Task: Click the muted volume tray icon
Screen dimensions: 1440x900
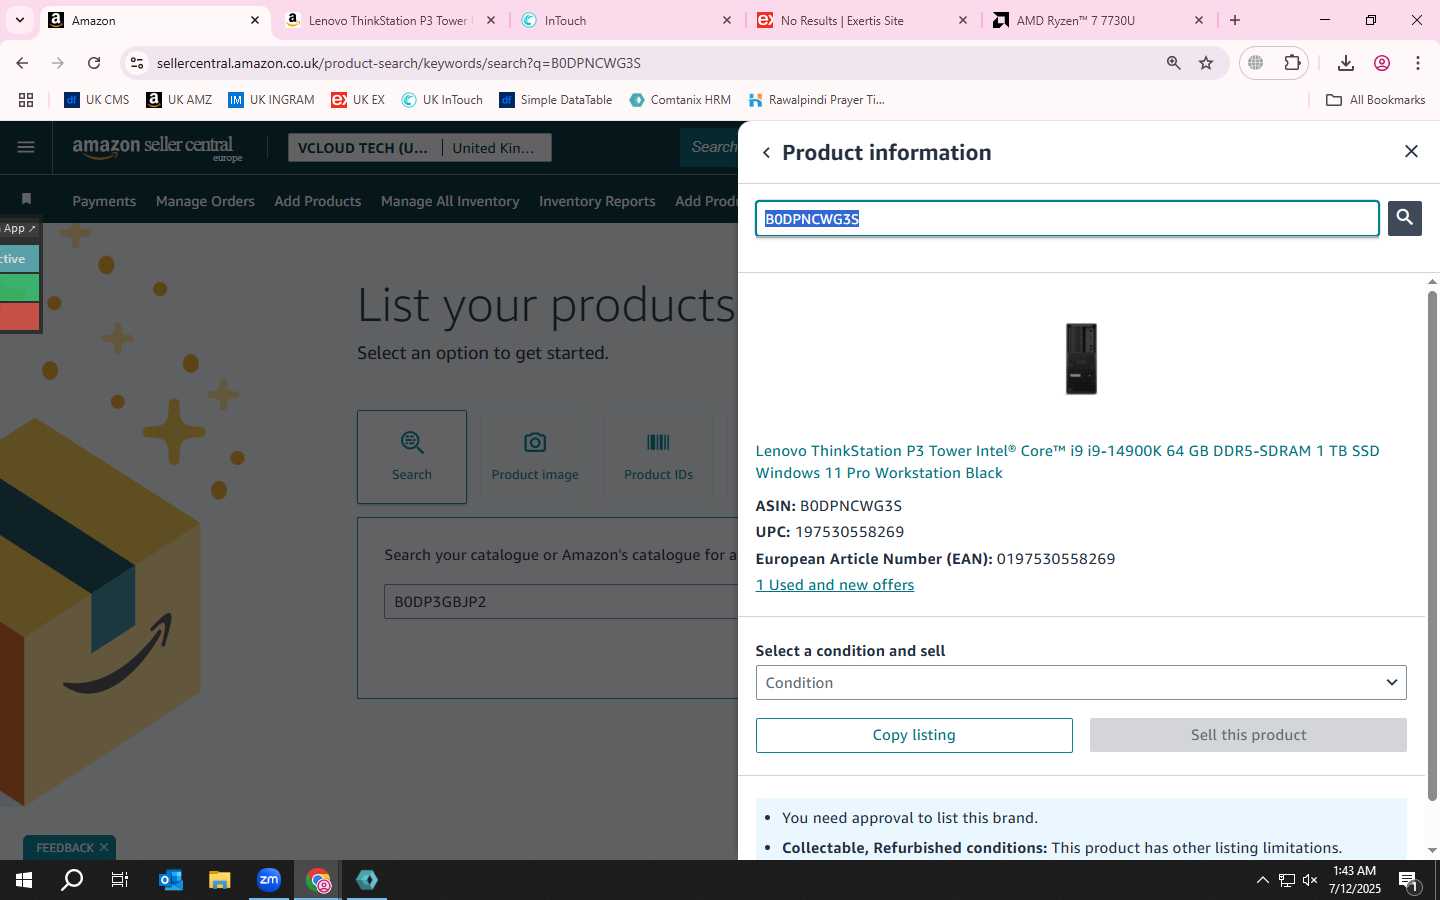Action: pyautogui.click(x=1310, y=880)
